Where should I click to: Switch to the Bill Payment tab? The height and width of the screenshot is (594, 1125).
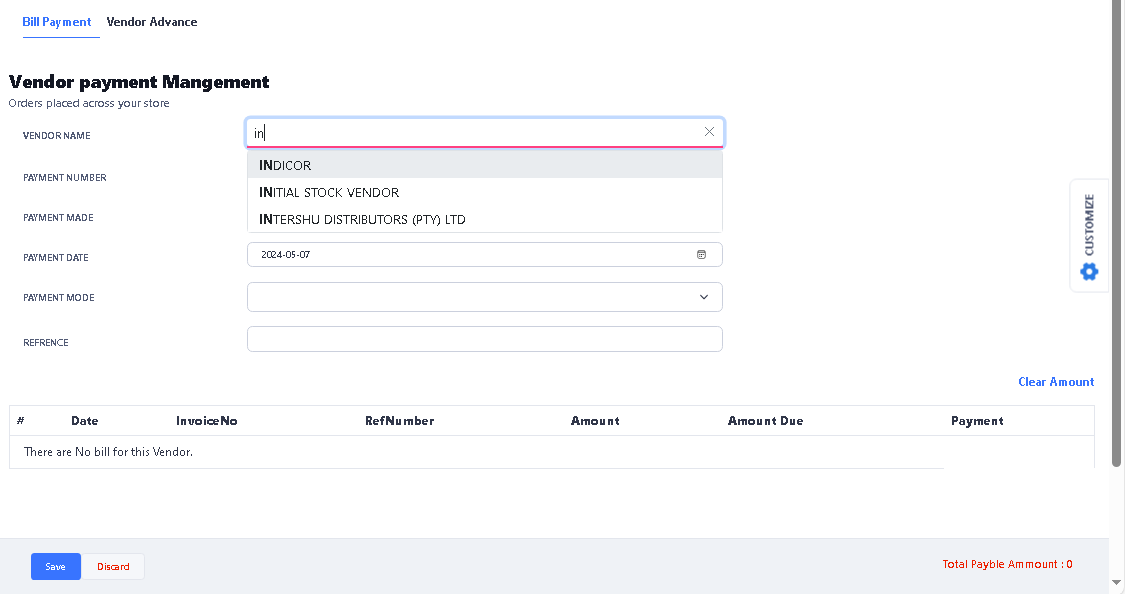(x=57, y=22)
